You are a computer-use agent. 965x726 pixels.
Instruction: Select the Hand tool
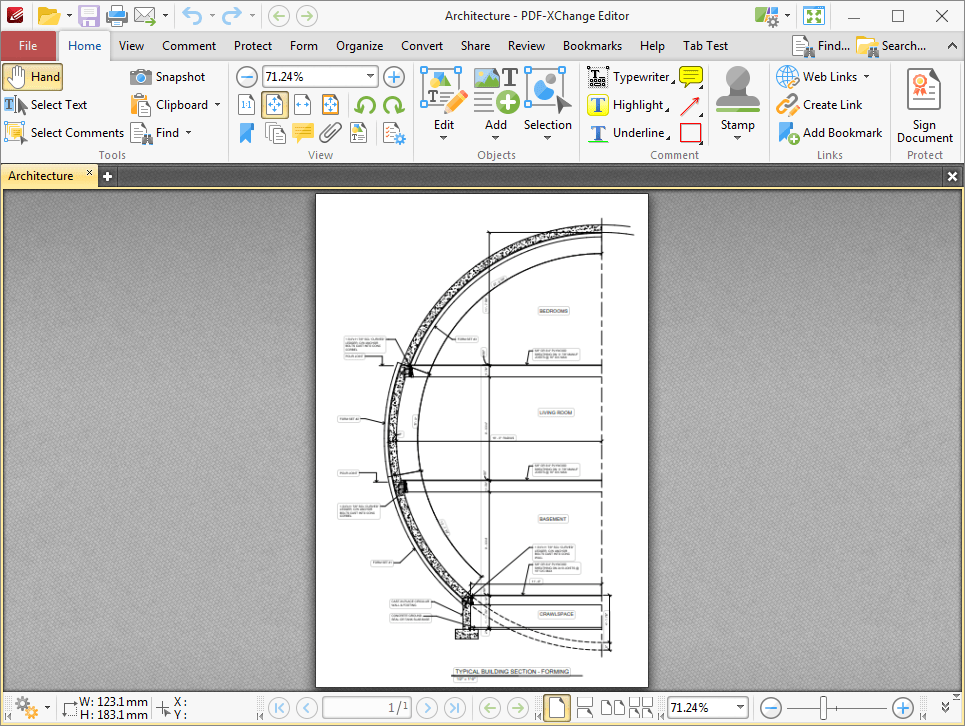coord(33,76)
